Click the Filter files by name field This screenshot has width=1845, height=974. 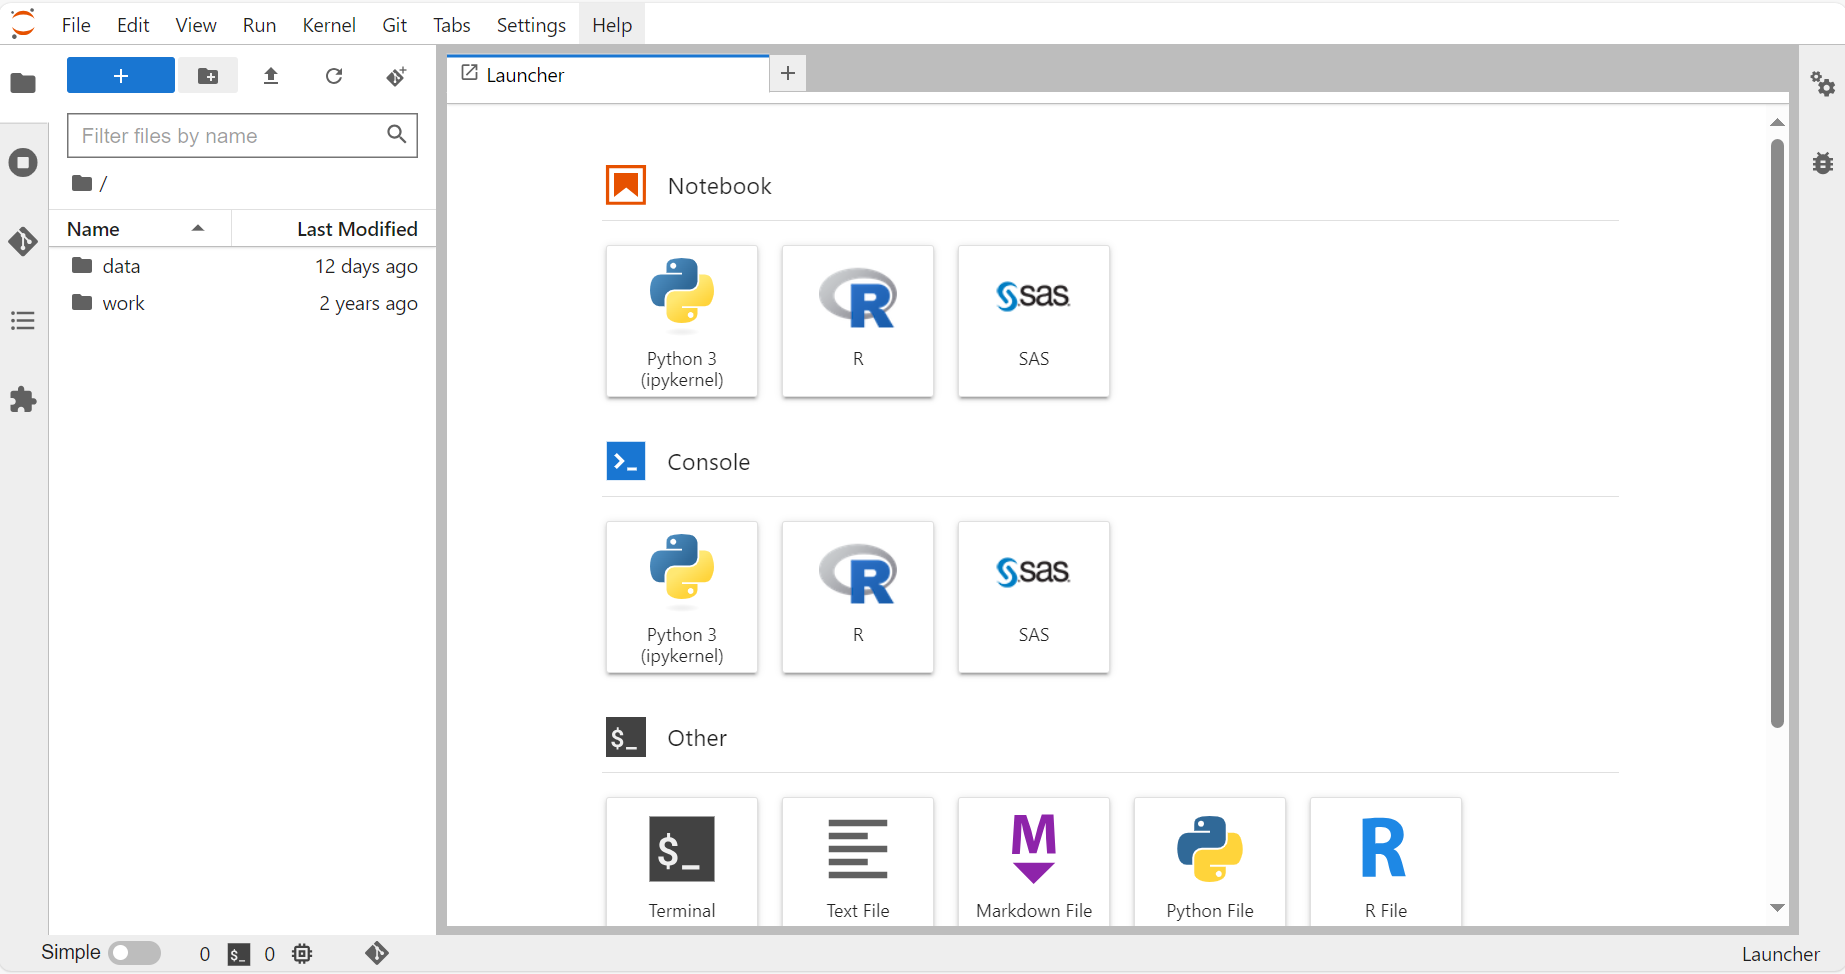(230, 136)
